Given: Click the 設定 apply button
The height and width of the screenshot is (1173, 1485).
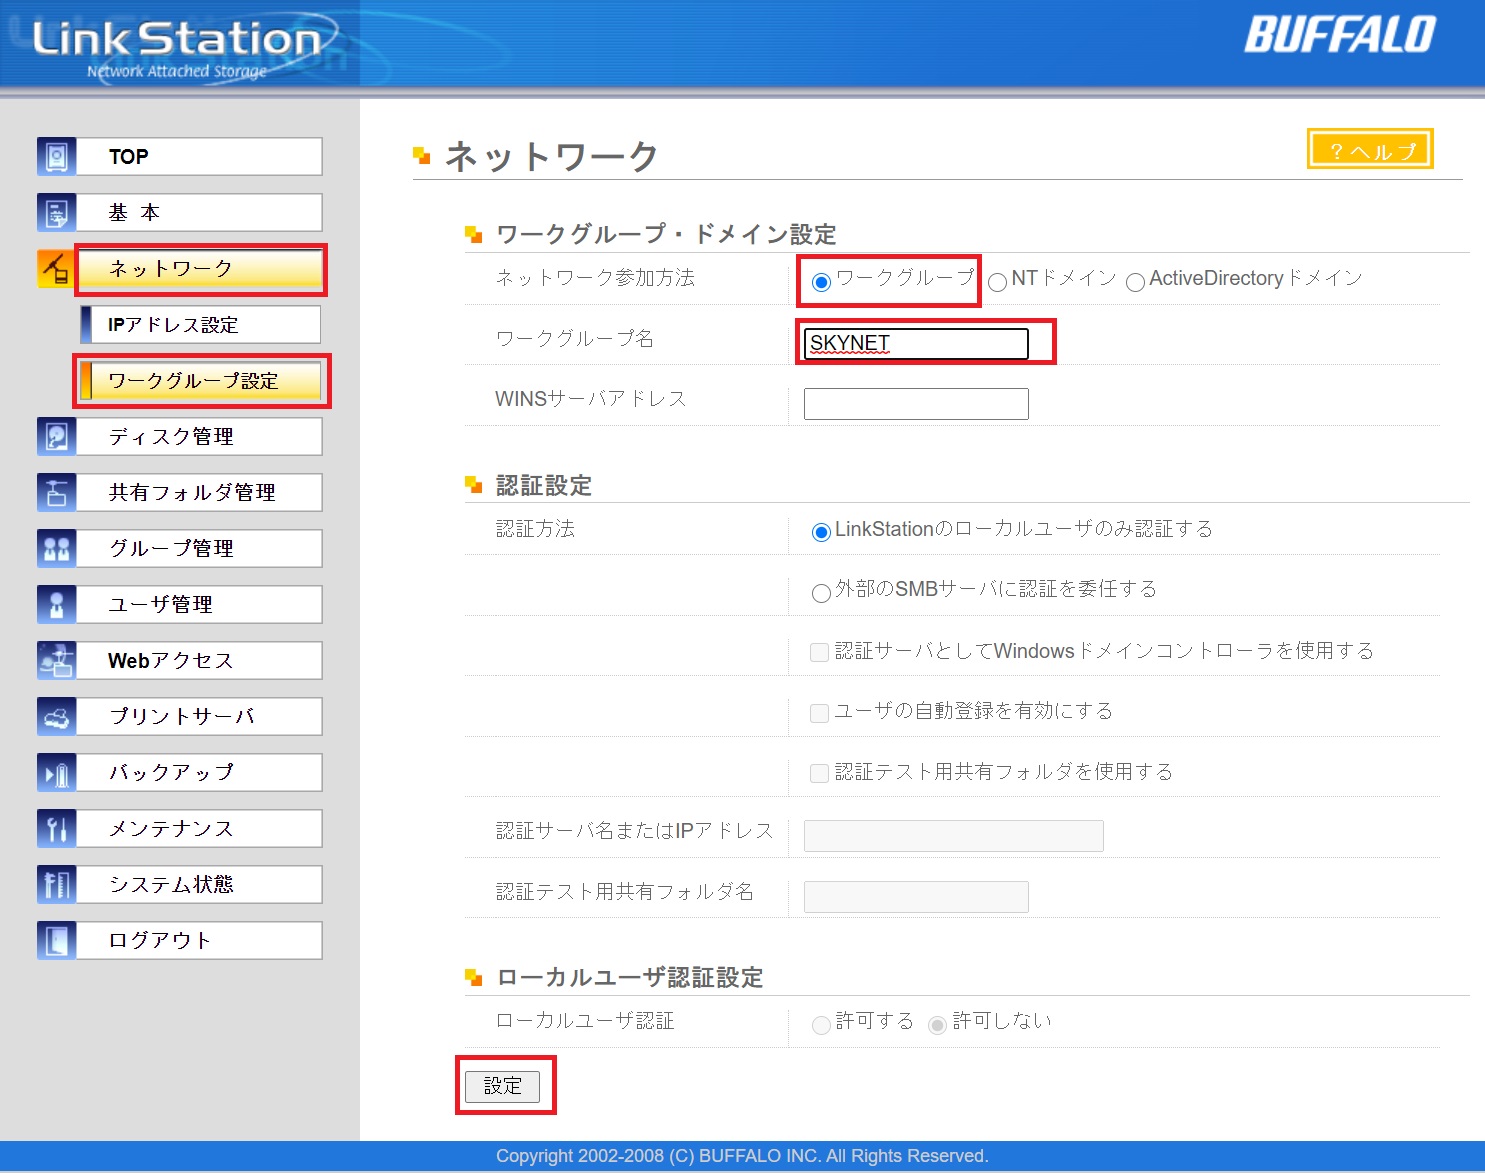Looking at the screenshot, I should click(x=502, y=1086).
